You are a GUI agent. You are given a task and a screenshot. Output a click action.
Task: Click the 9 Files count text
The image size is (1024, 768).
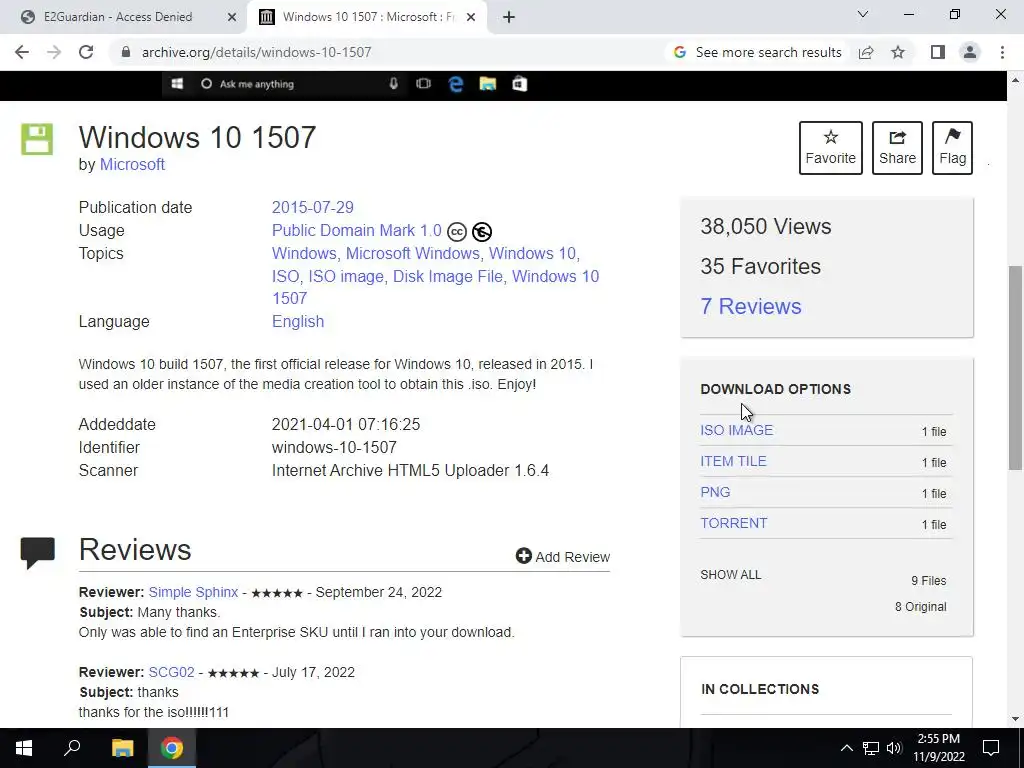[929, 581]
